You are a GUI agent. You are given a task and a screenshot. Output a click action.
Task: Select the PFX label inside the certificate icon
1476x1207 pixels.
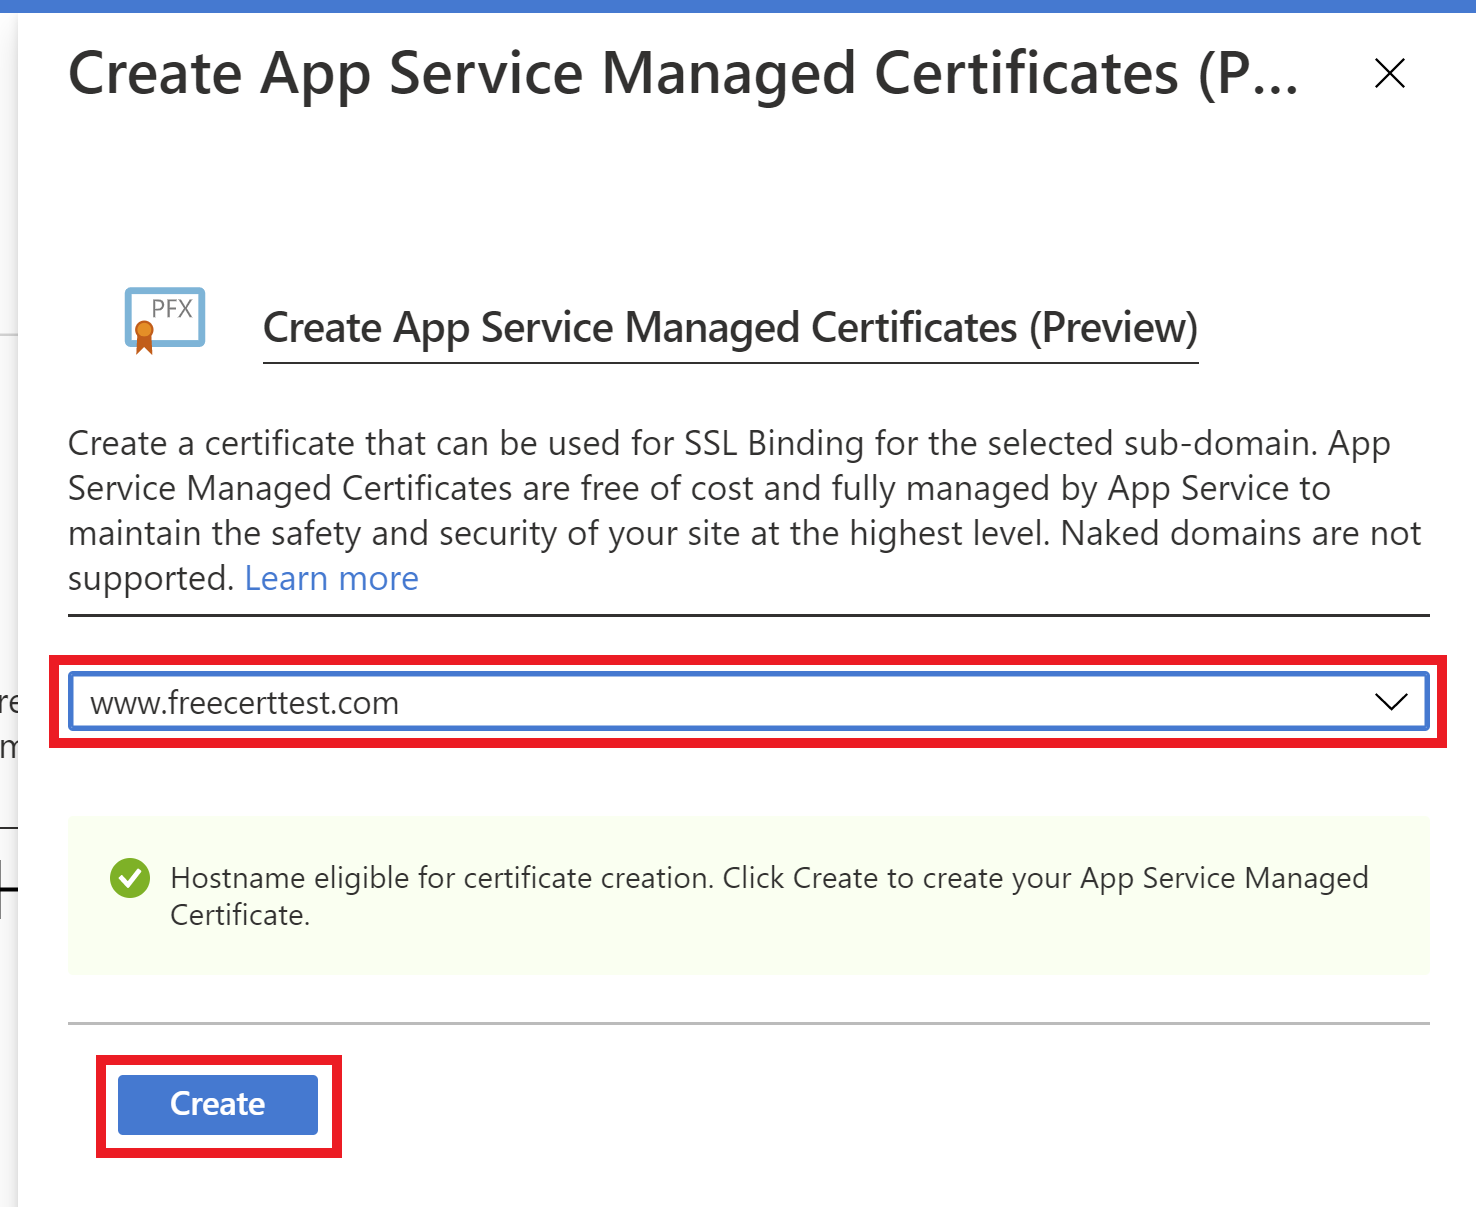(x=174, y=309)
